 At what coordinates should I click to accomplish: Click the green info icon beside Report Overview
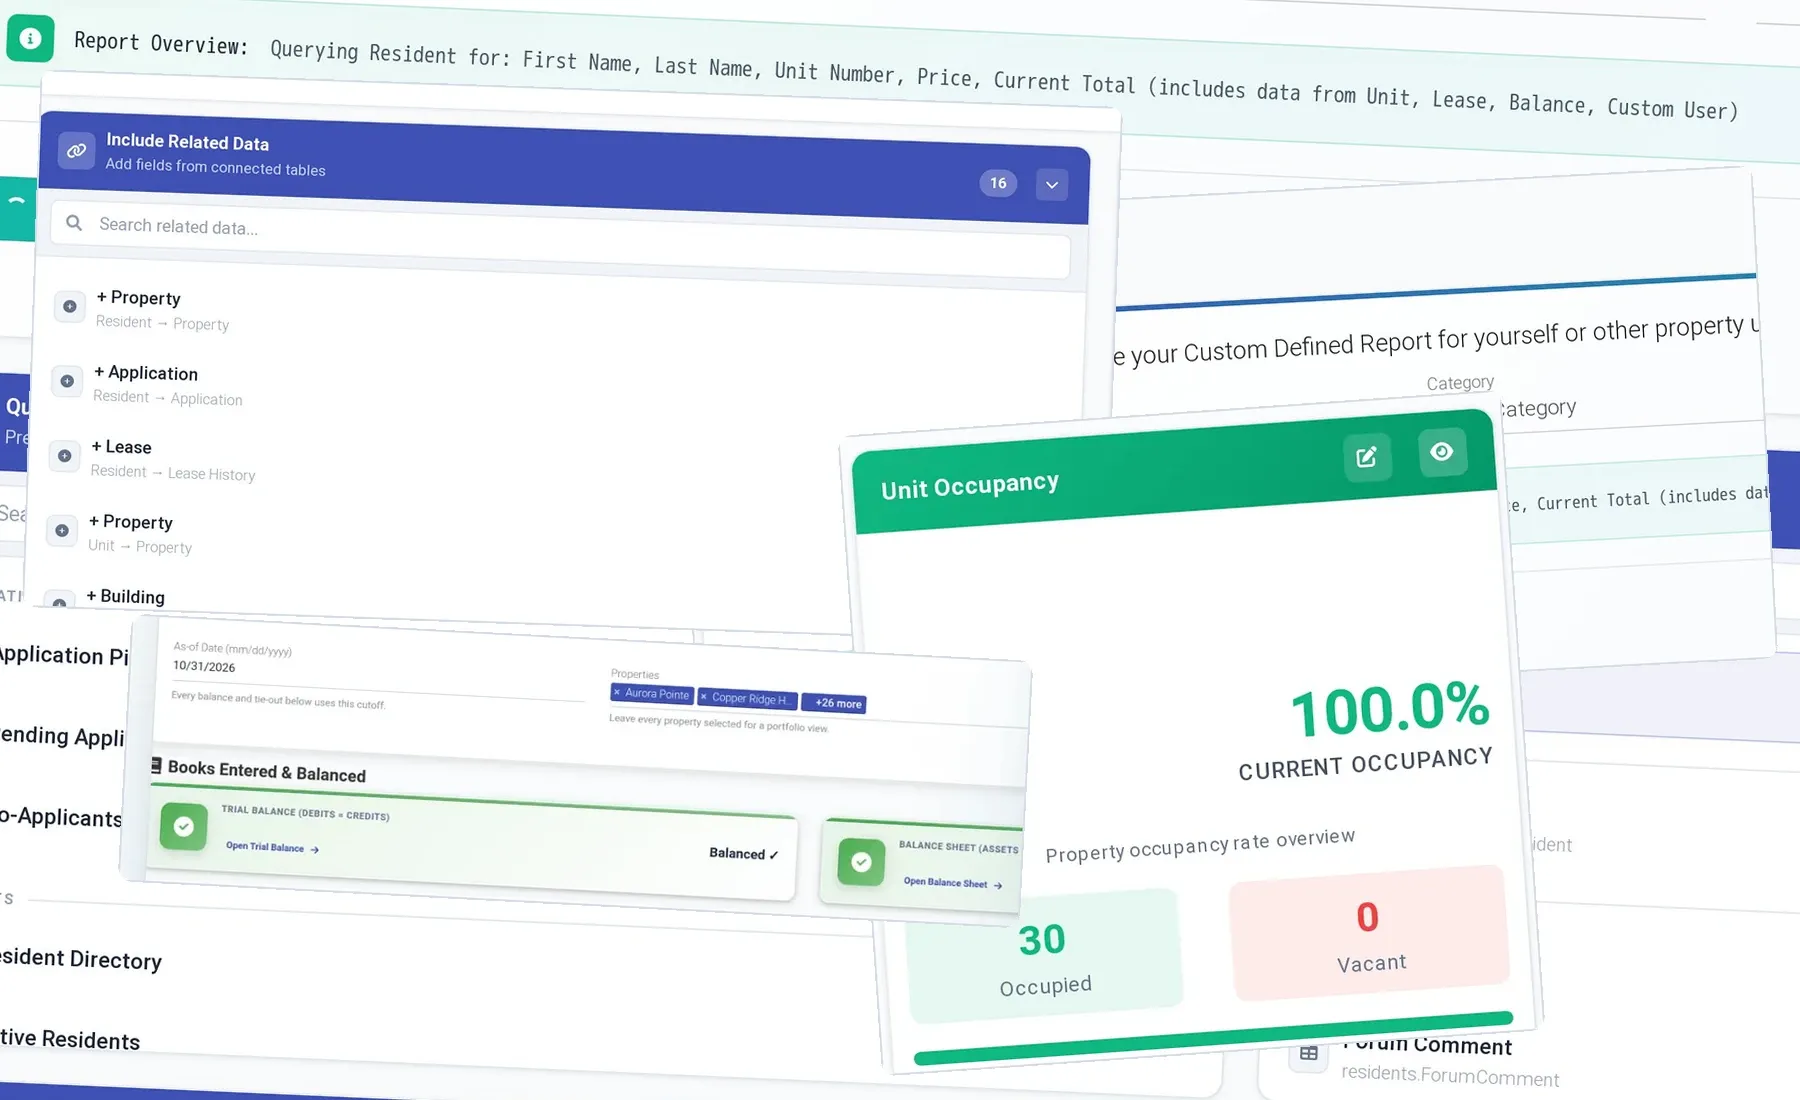pos(30,39)
